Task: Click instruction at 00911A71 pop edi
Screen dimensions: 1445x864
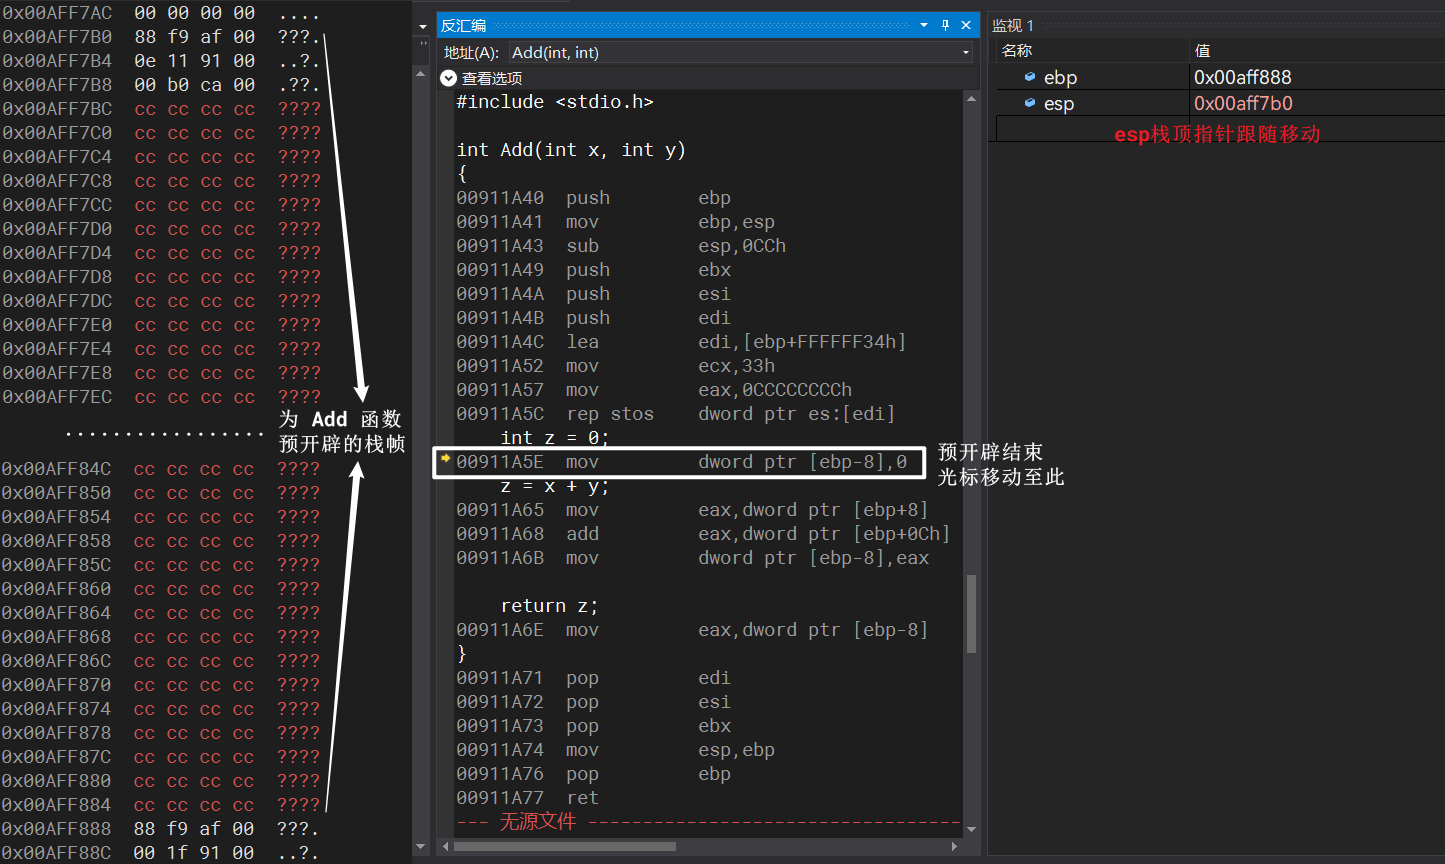Action: point(593,678)
